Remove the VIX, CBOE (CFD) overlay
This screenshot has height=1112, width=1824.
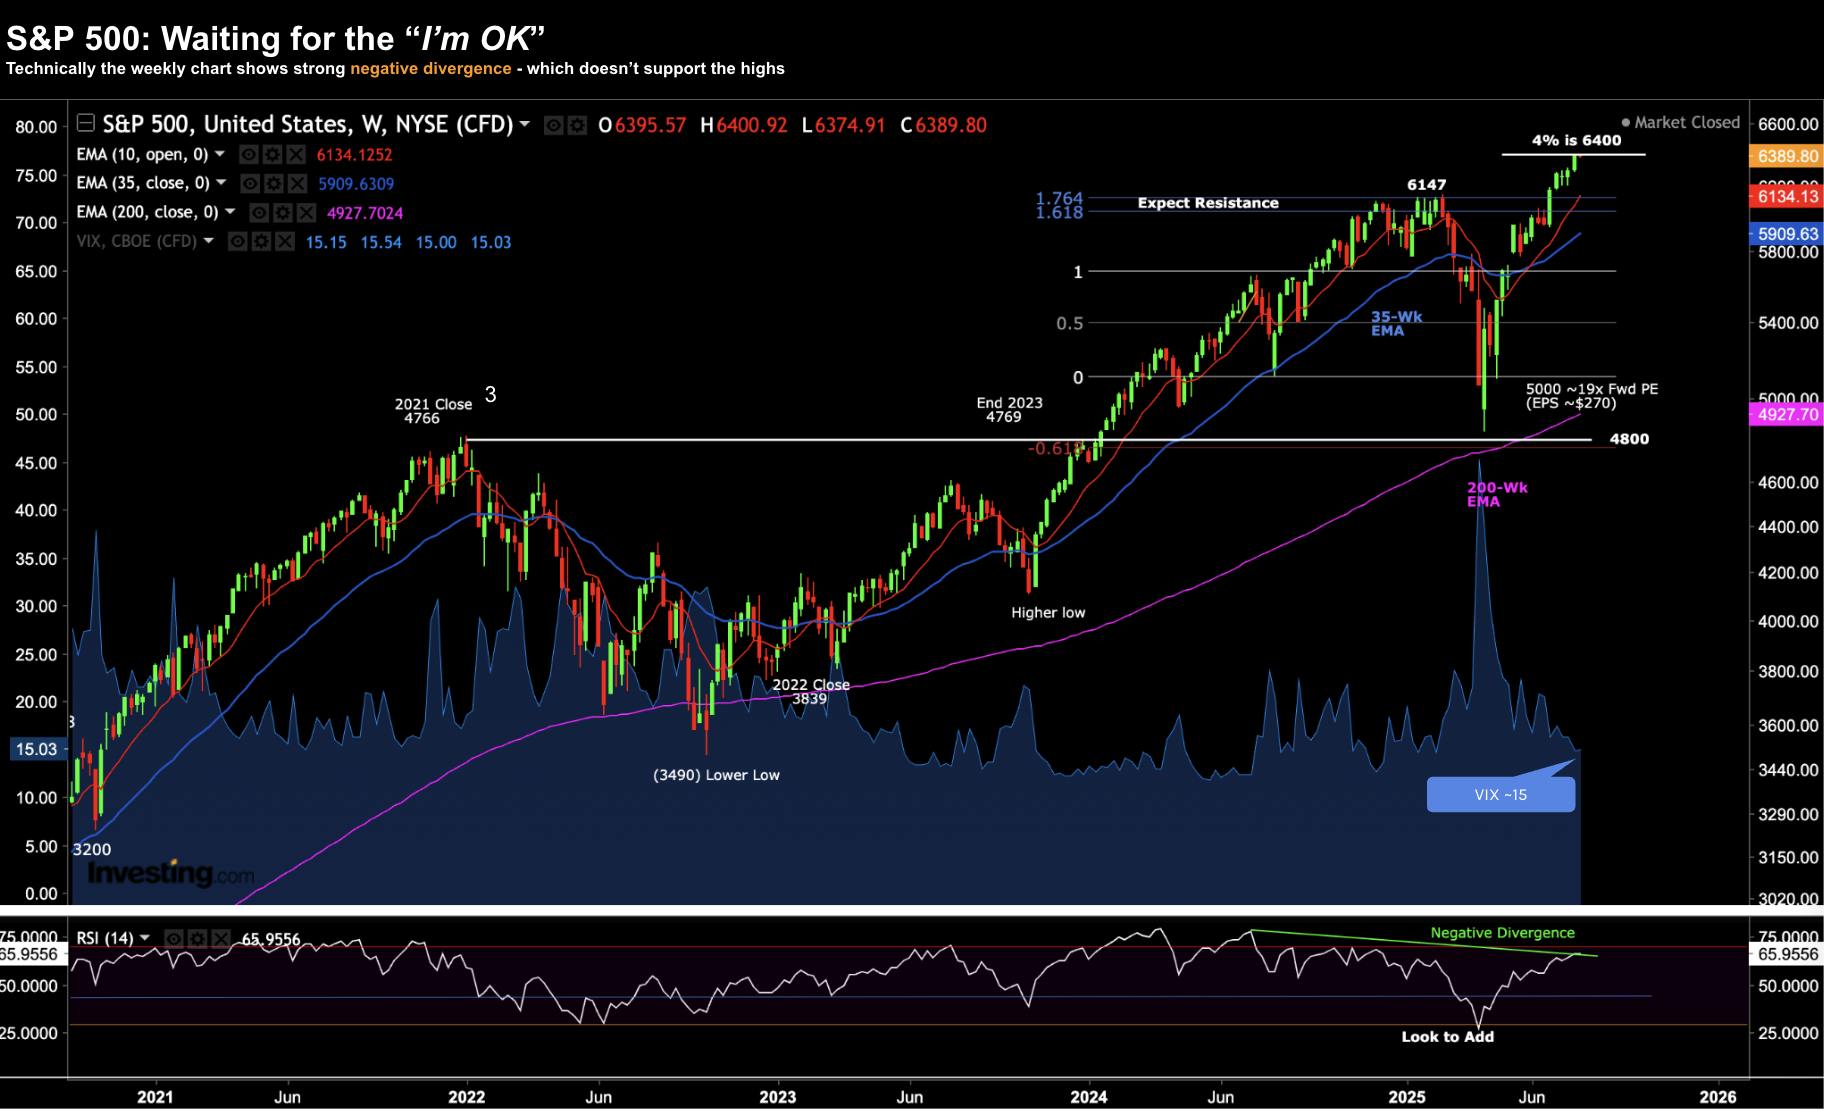coord(285,242)
